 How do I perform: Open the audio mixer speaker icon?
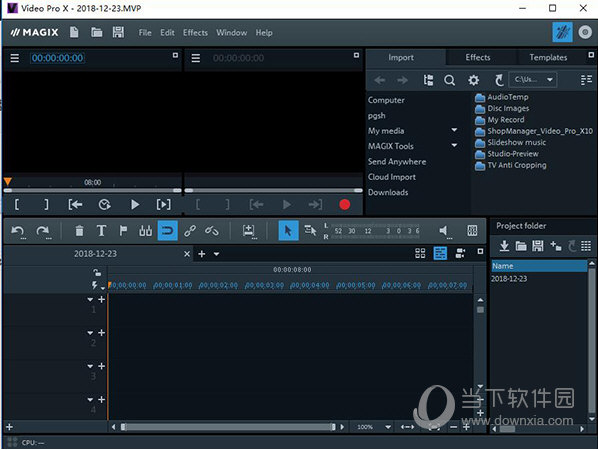444,231
